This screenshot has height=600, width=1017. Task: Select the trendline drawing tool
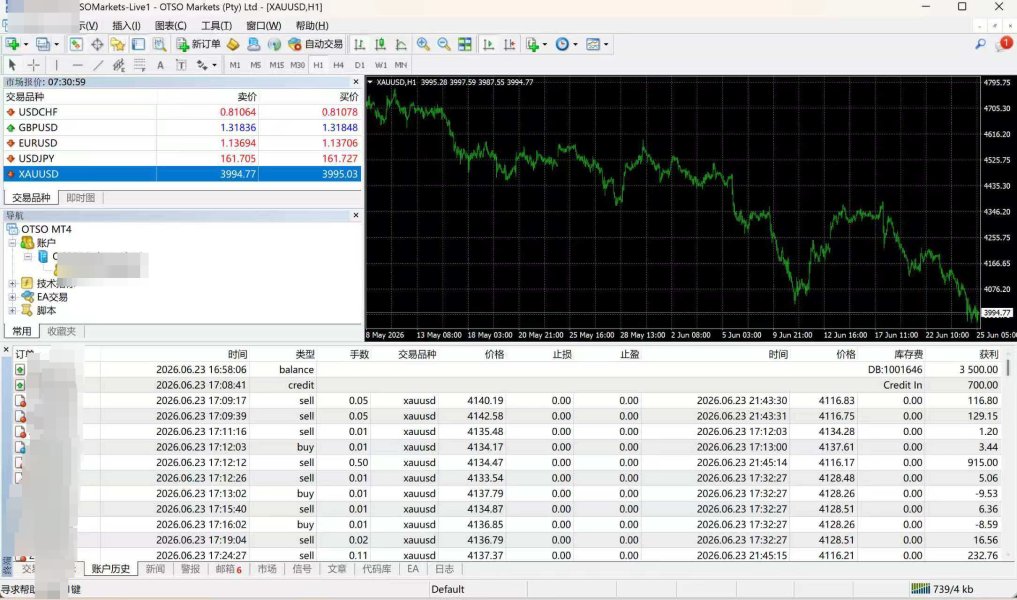click(98, 65)
